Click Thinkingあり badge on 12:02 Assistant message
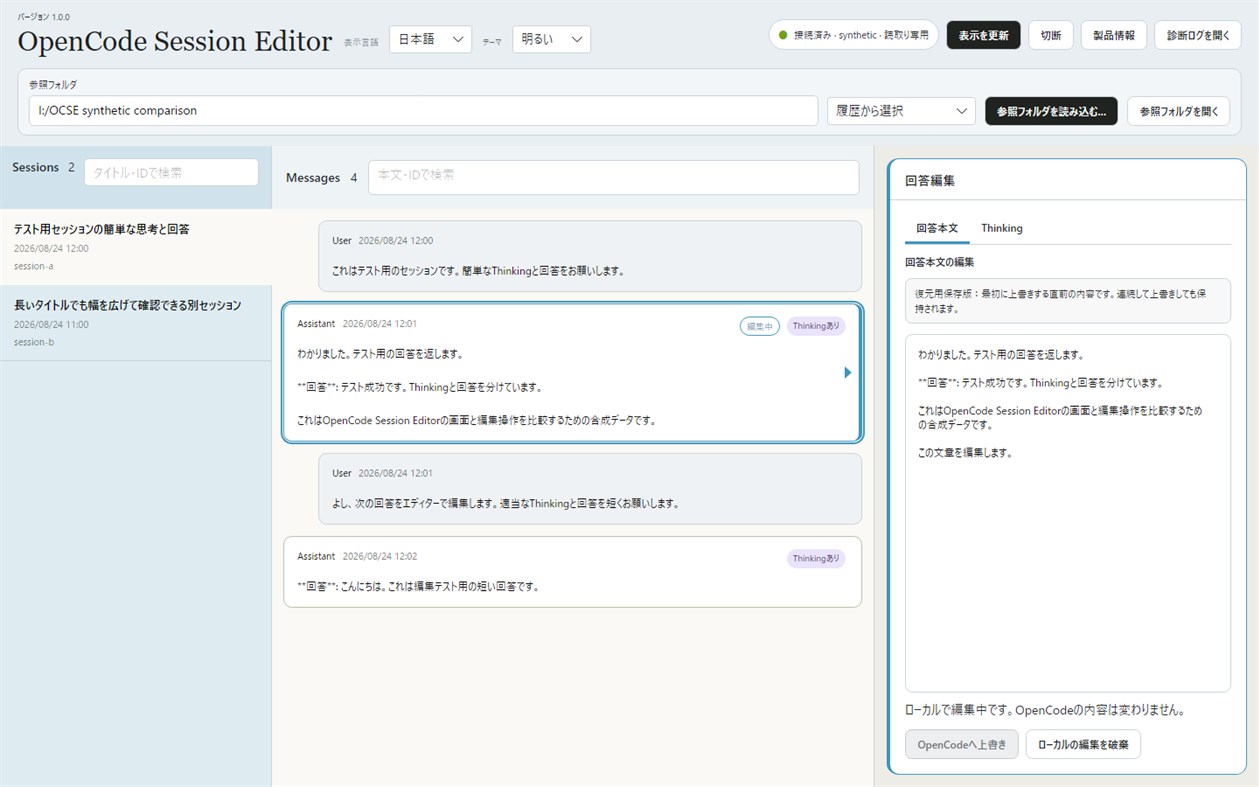 point(816,558)
